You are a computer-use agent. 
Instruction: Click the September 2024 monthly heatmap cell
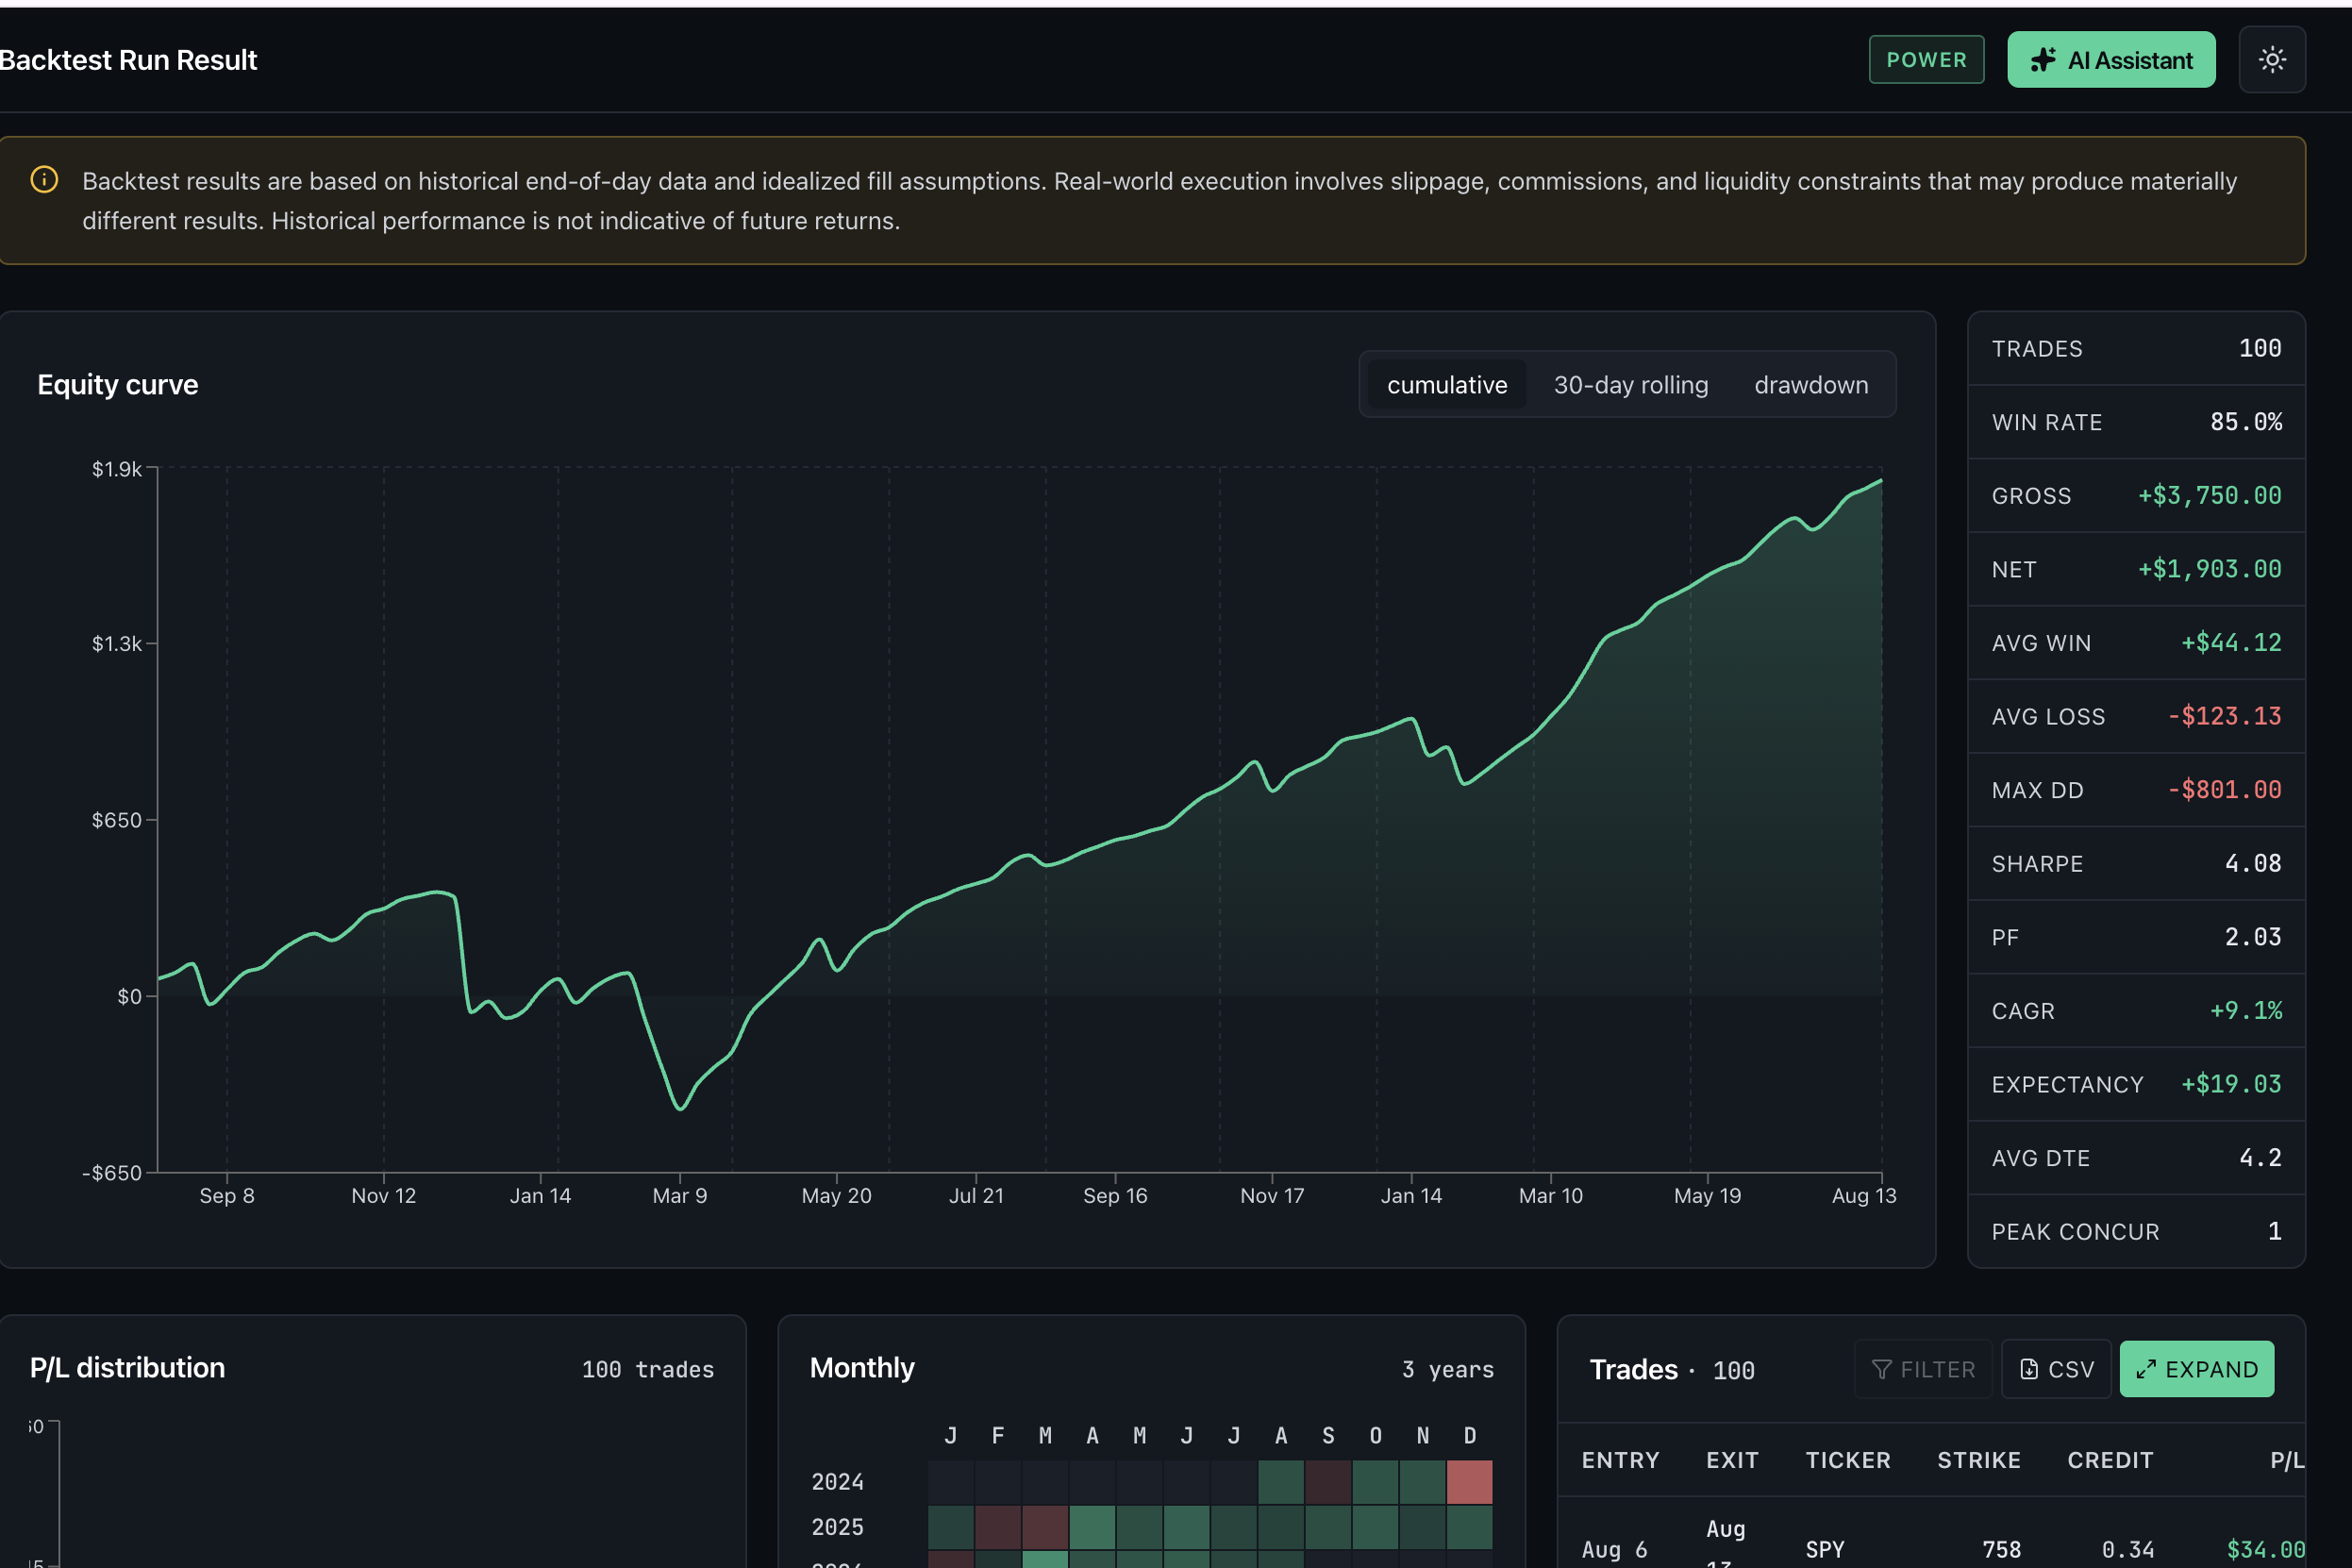coord(1328,1482)
